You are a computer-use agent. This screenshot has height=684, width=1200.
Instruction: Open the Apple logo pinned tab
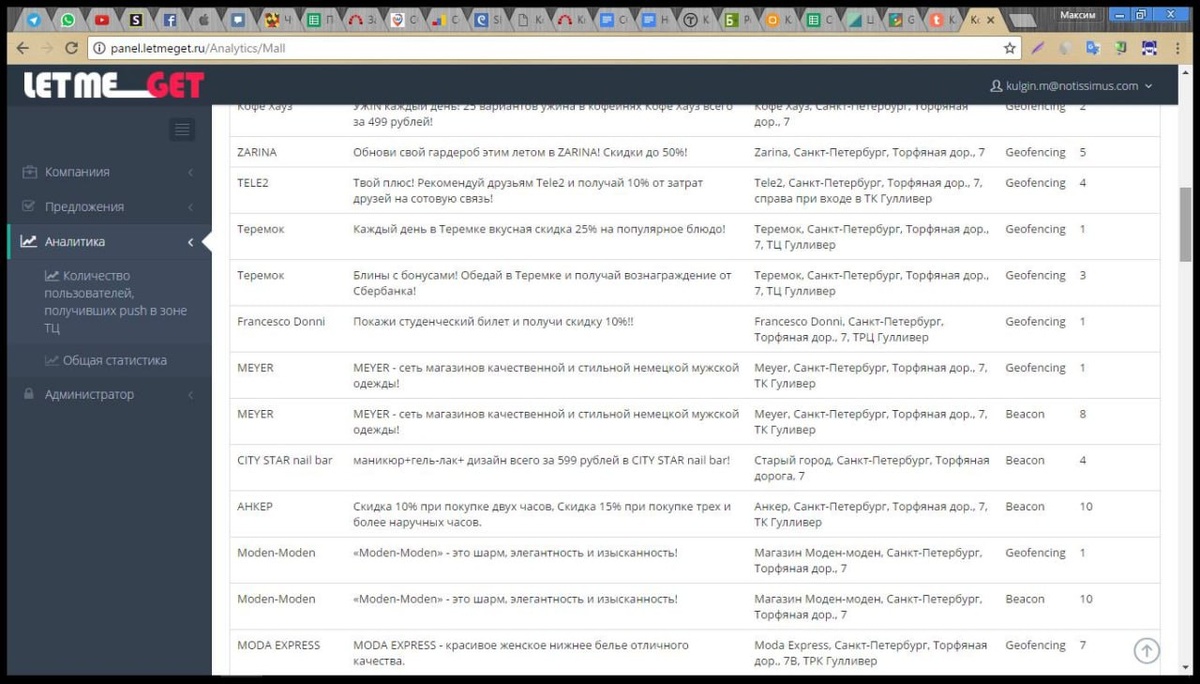[x=204, y=19]
